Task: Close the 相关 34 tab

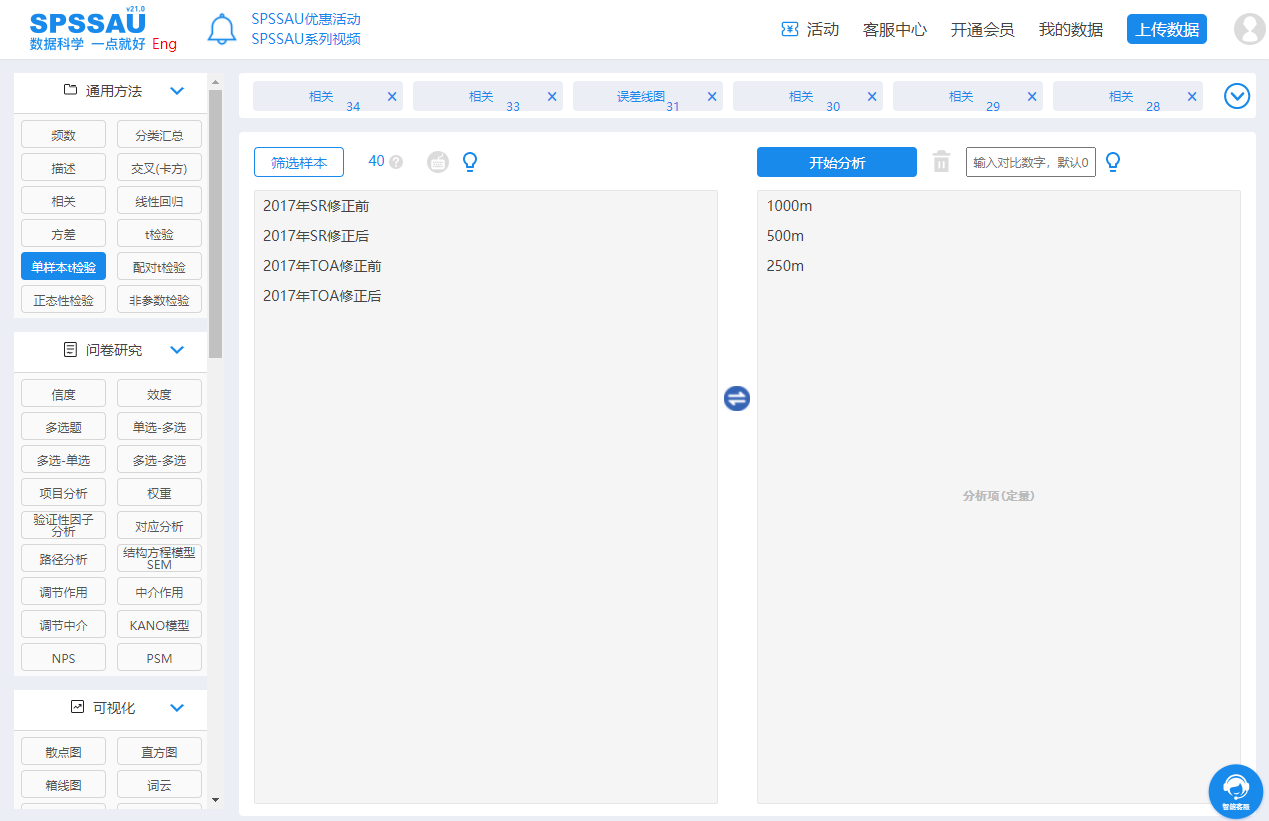Action: tap(390, 96)
